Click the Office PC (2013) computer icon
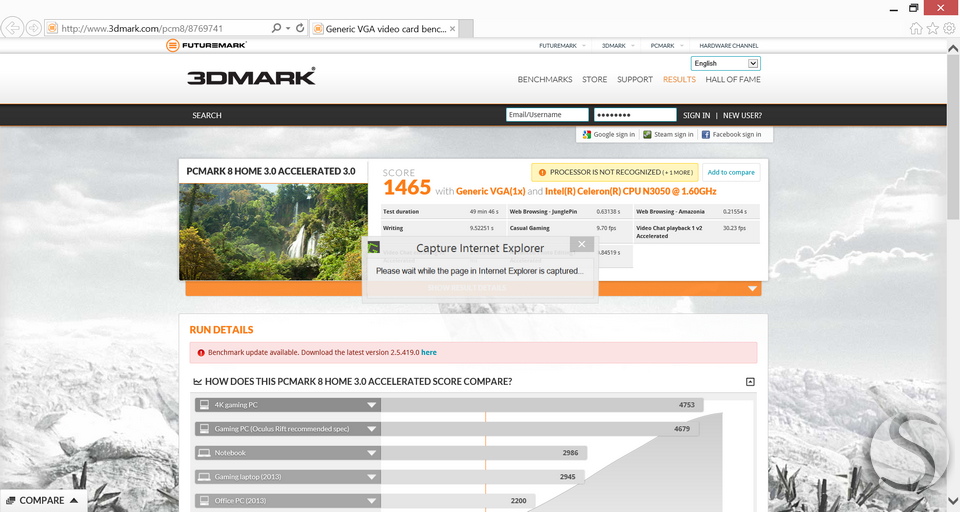 coord(204,501)
